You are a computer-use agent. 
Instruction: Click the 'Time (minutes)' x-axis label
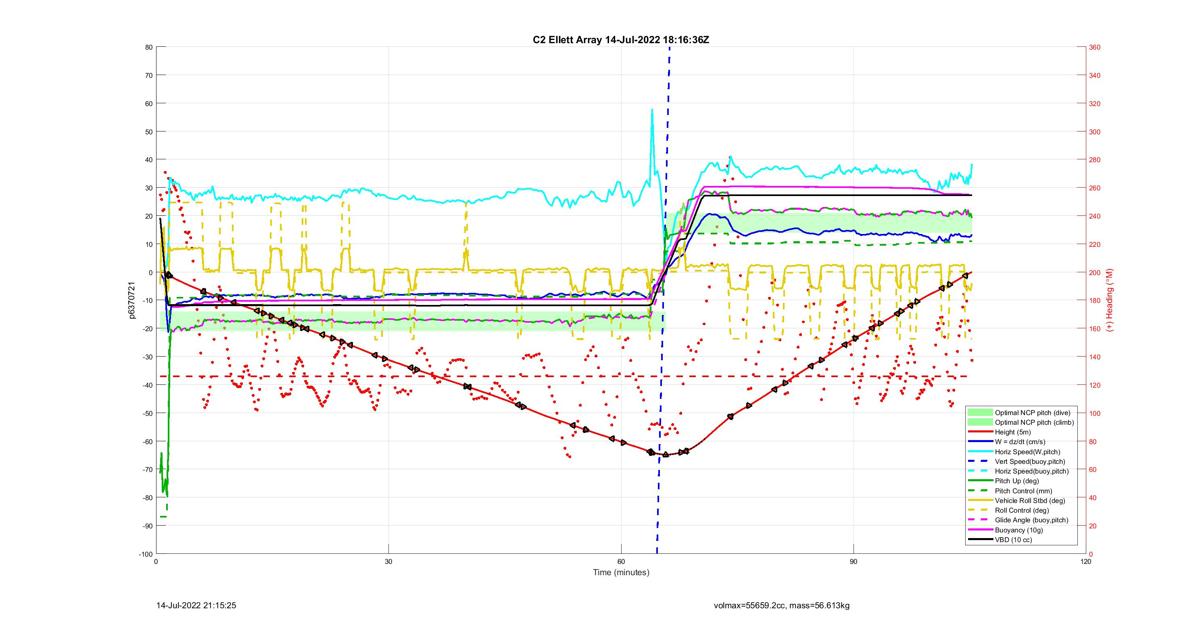pos(621,573)
